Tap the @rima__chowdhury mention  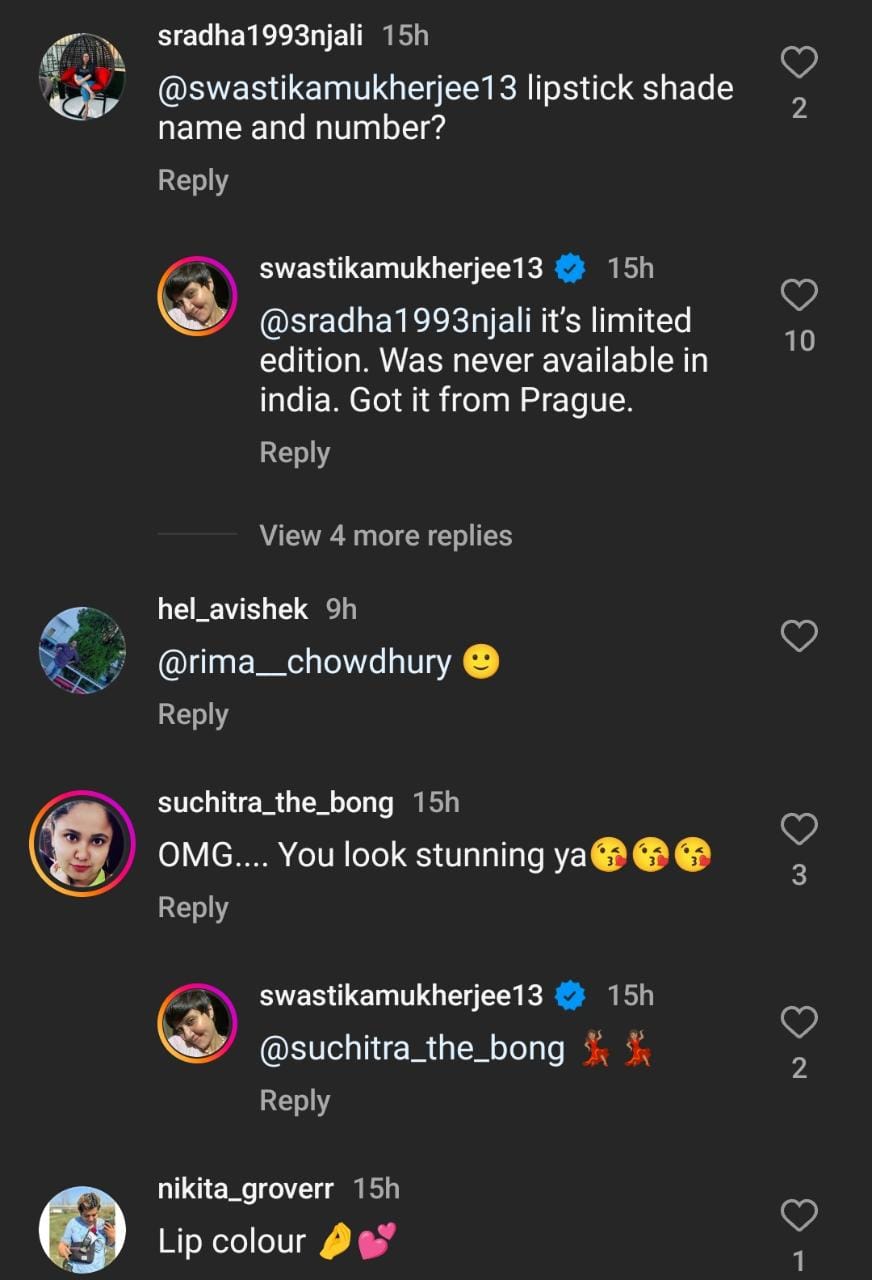click(x=304, y=663)
